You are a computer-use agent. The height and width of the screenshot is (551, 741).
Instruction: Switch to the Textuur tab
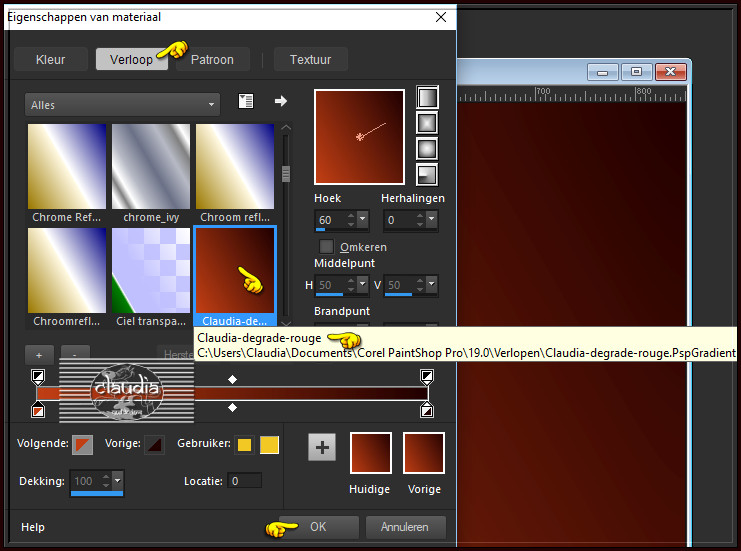(x=310, y=60)
